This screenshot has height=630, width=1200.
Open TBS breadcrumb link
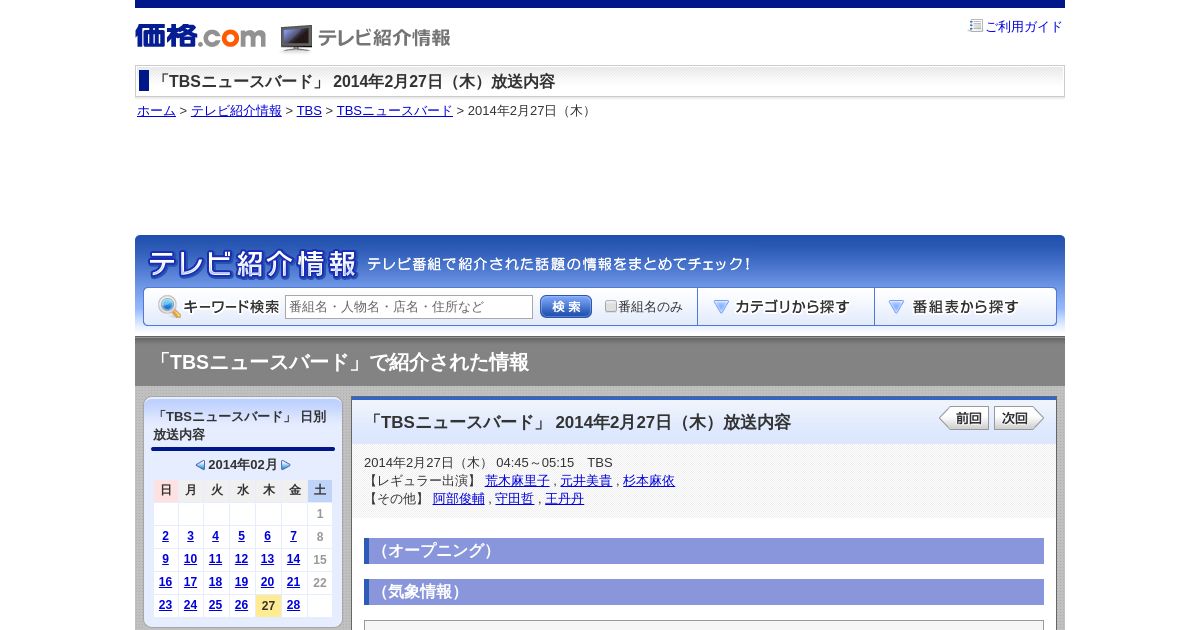(309, 111)
